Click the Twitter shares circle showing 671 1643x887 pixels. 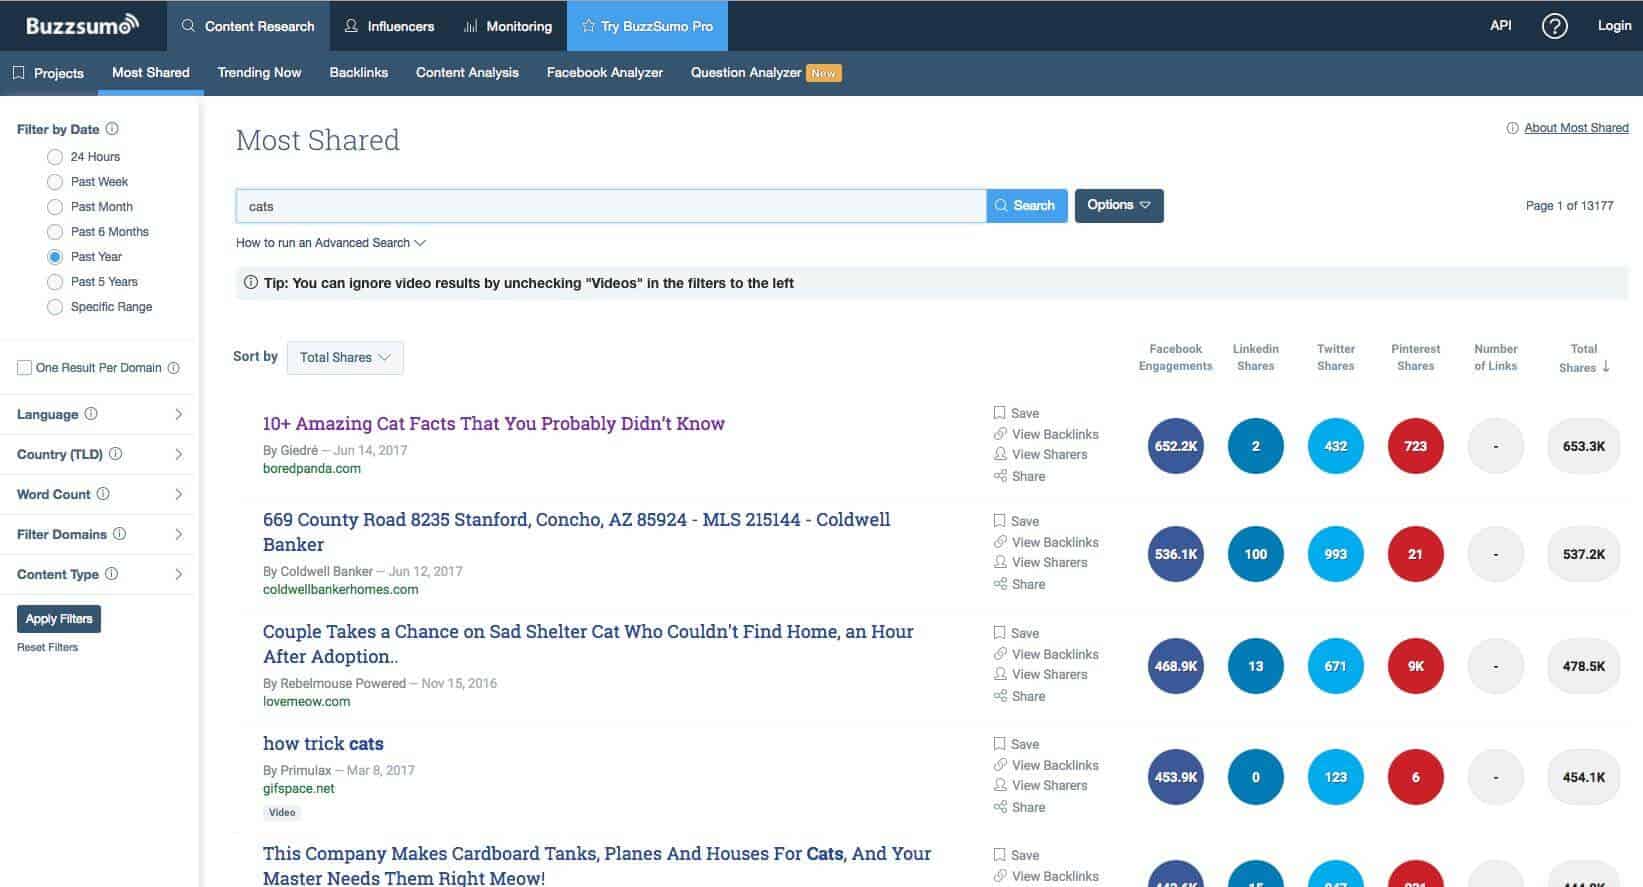(x=1336, y=666)
